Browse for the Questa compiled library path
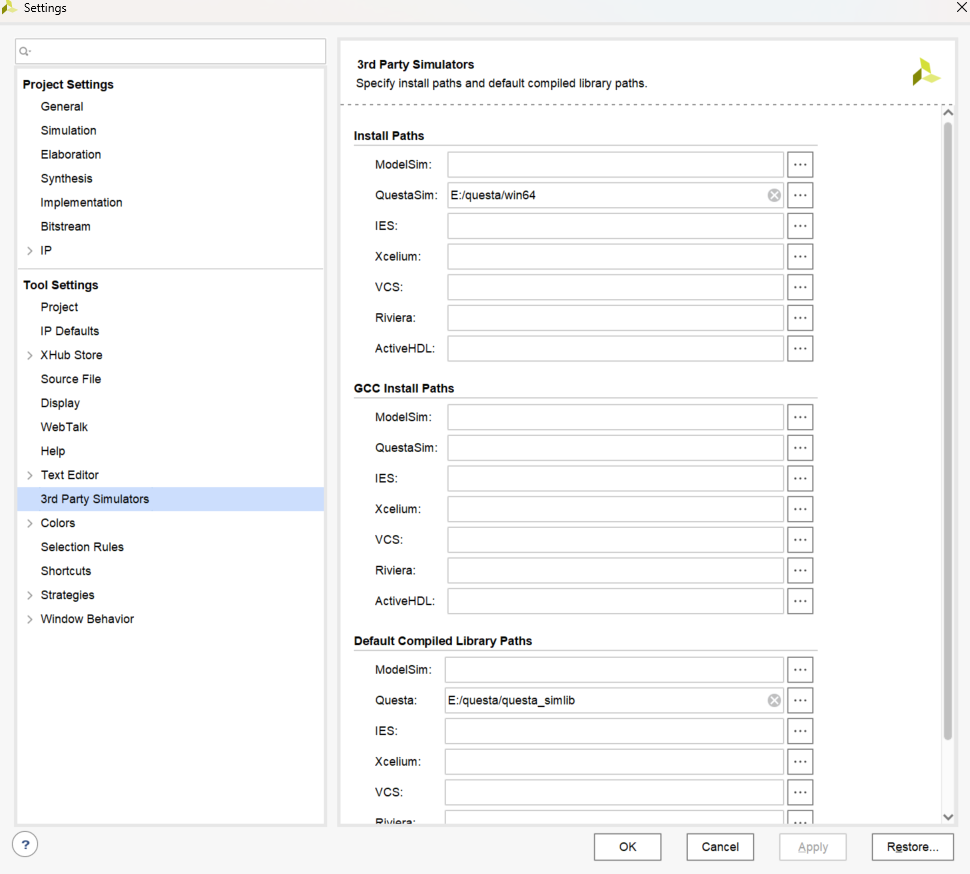The height and width of the screenshot is (874, 970). 800,700
